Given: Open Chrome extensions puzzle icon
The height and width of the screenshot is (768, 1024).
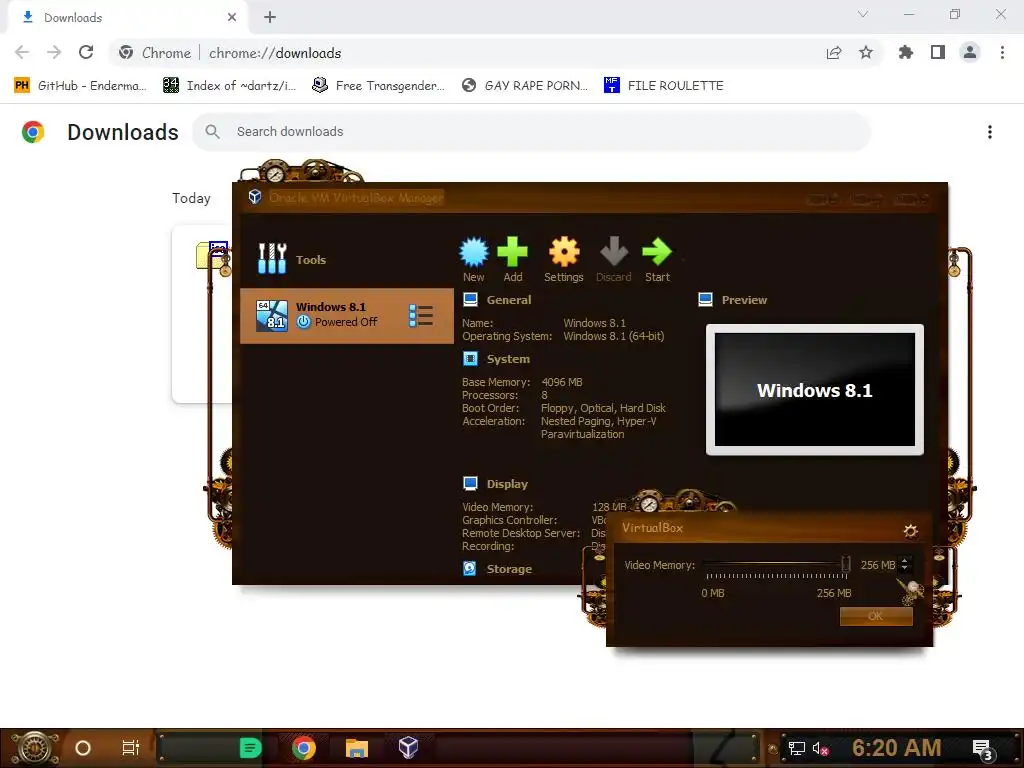Looking at the screenshot, I should (x=905, y=52).
